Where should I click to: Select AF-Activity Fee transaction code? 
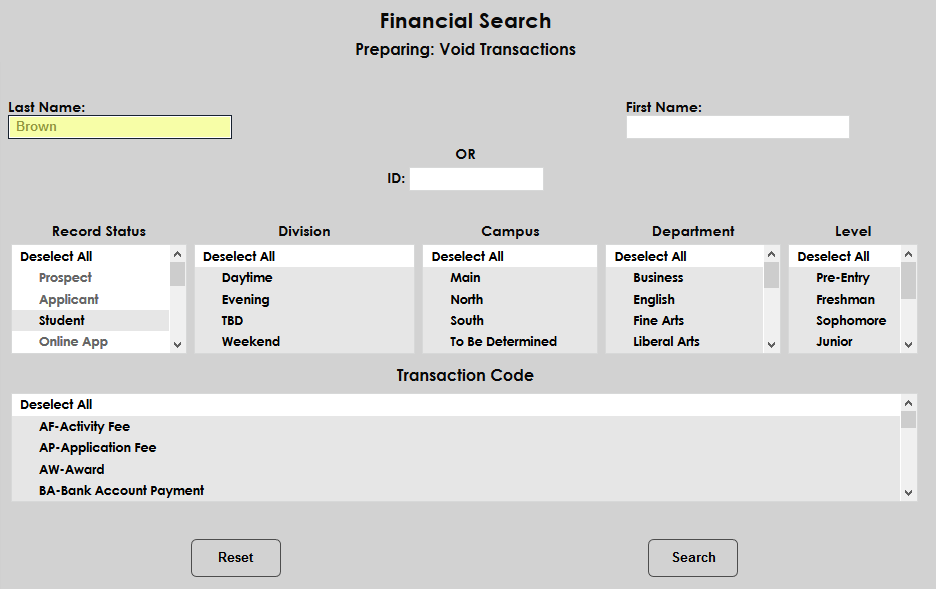coord(85,427)
